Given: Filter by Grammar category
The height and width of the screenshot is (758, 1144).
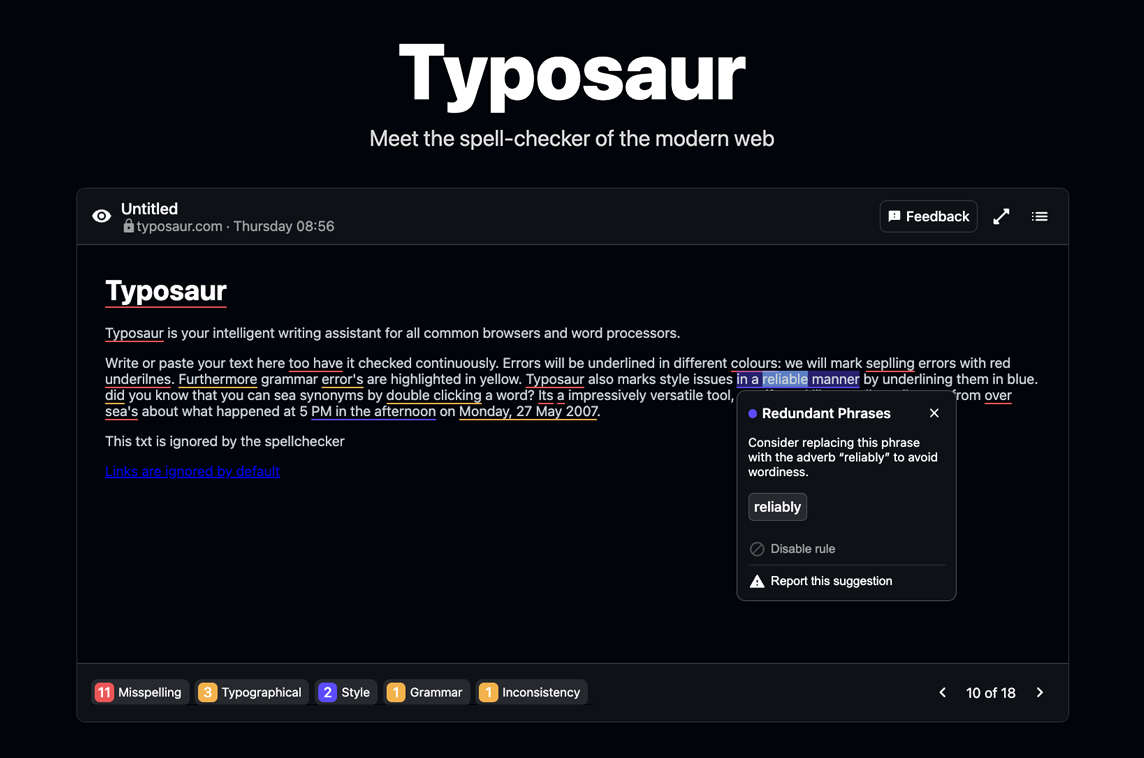Looking at the screenshot, I should tap(426, 692).
